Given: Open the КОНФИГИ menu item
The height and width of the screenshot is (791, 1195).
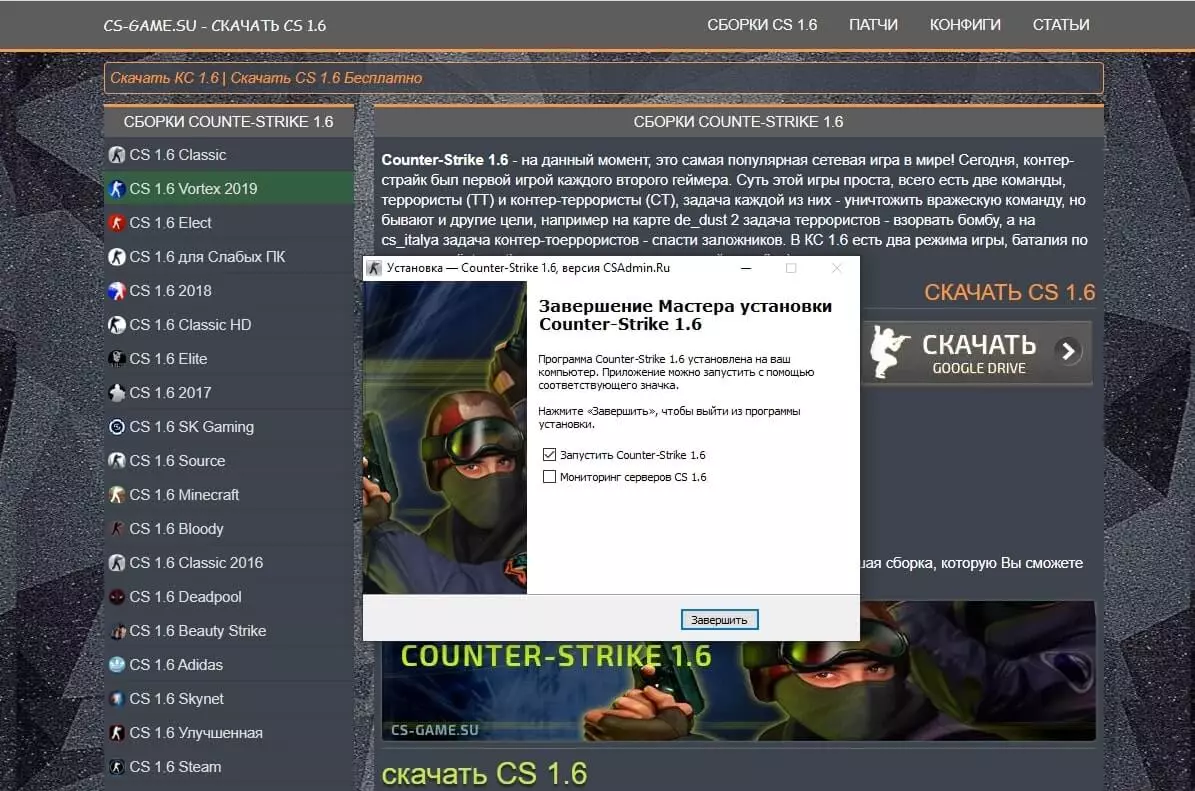Looking at the screenshot, I should click(965, 25).
